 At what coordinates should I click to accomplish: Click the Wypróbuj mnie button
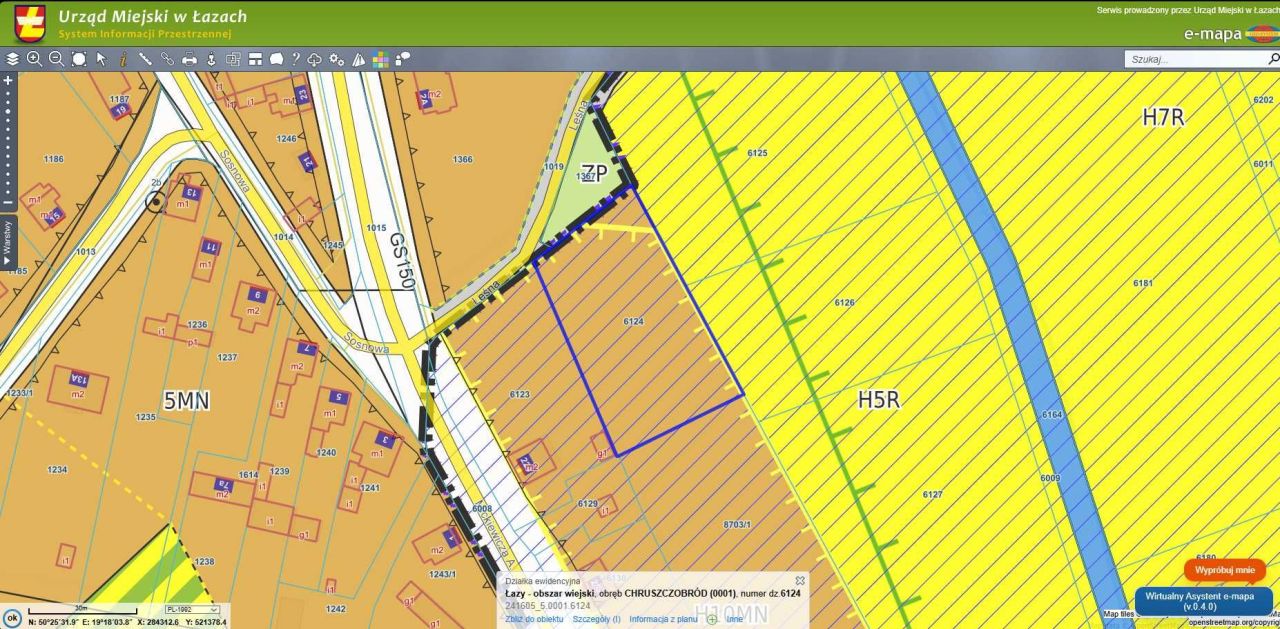click(1224, 569)
